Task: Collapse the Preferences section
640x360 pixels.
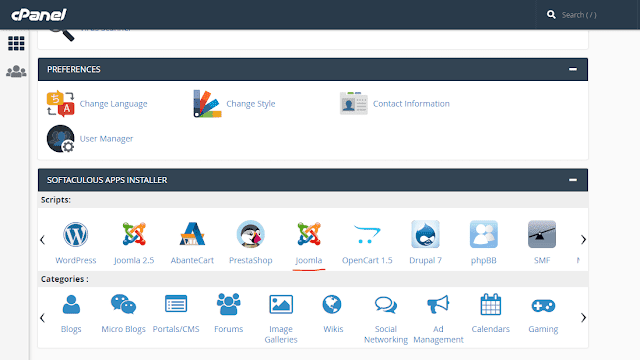Action: (x=573, y=69)
